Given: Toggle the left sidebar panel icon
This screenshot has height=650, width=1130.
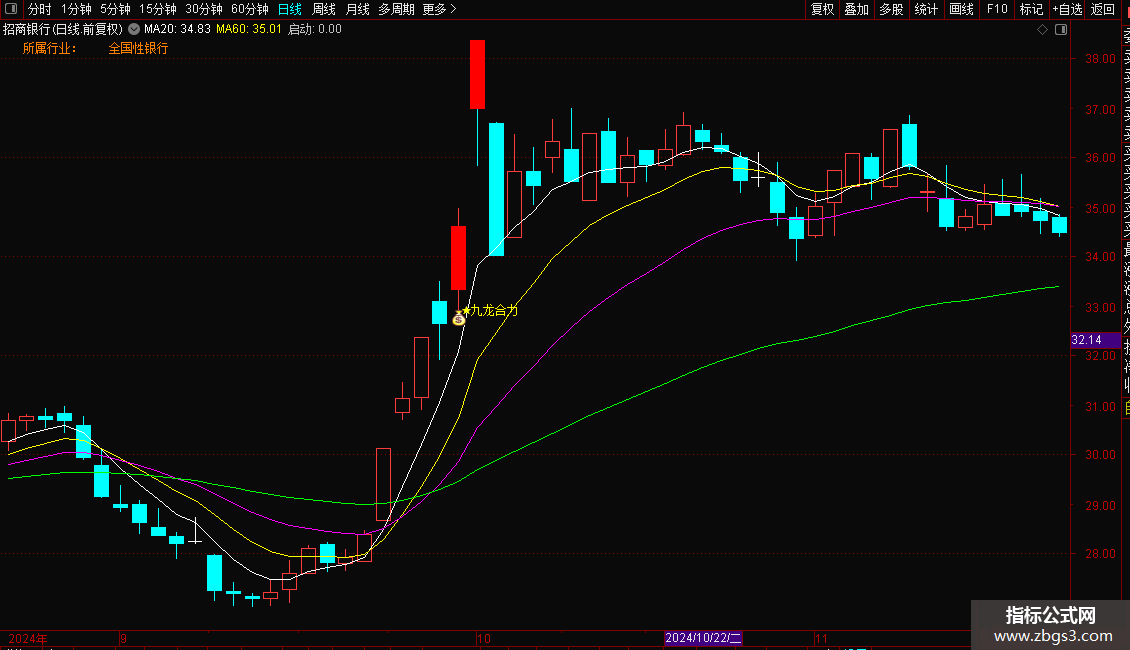Looking at the screenshot, I should [x=11, y=9].
